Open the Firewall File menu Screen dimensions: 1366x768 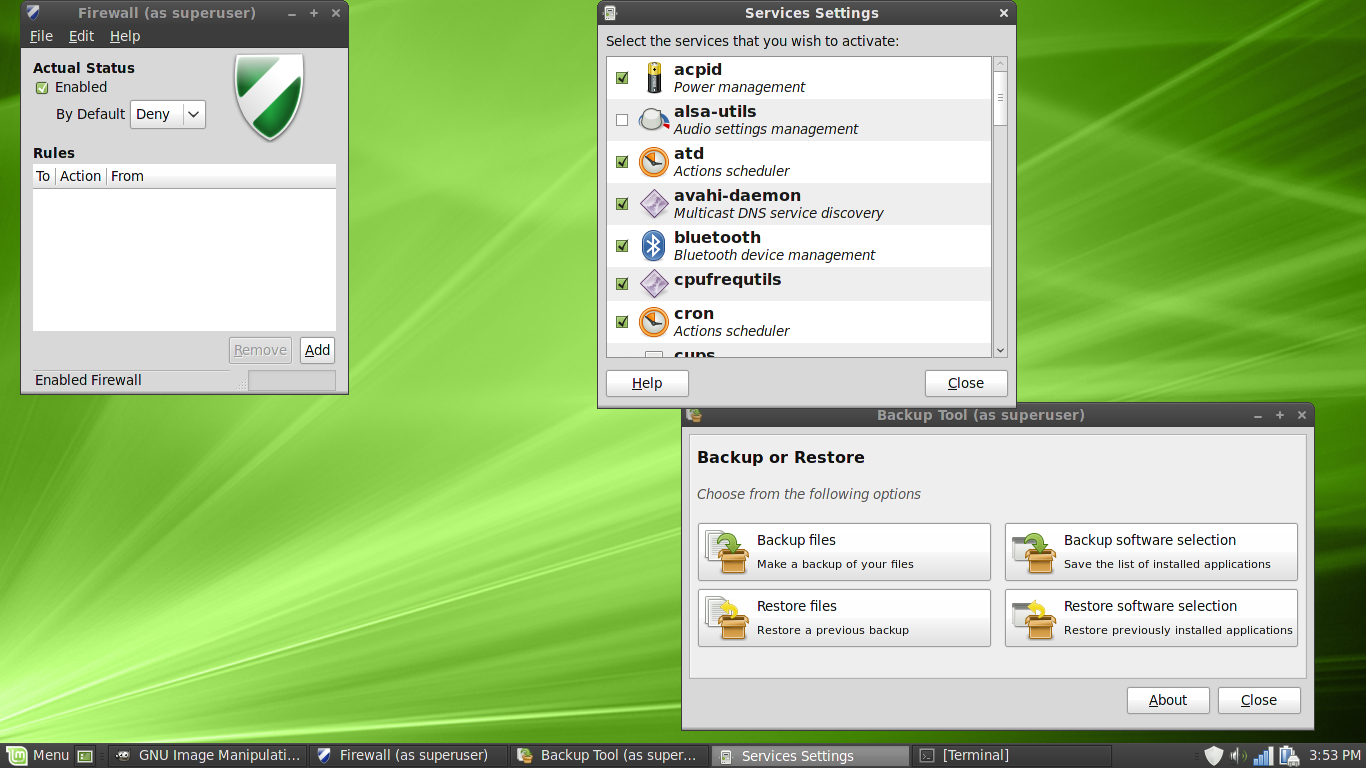pos(41,36)
